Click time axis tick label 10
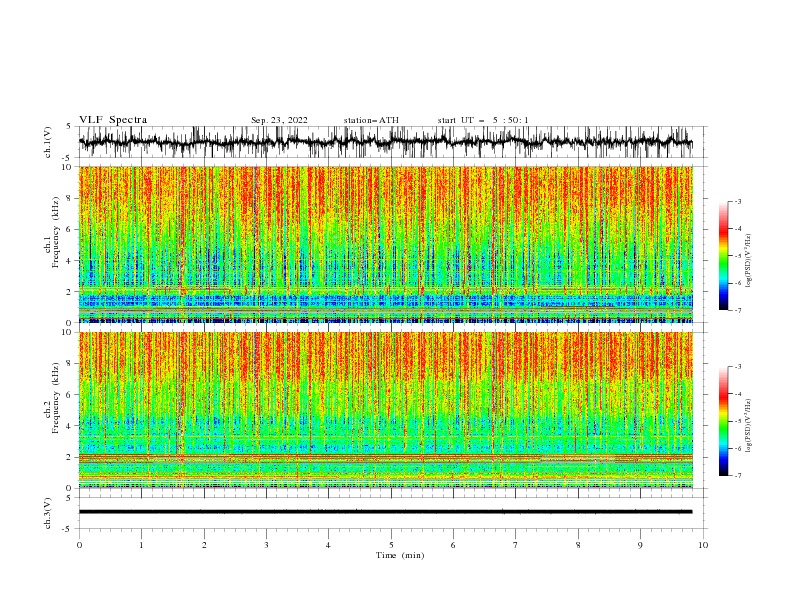The width and height of the screenshot is (792, 612). click(x=703, y=545)
